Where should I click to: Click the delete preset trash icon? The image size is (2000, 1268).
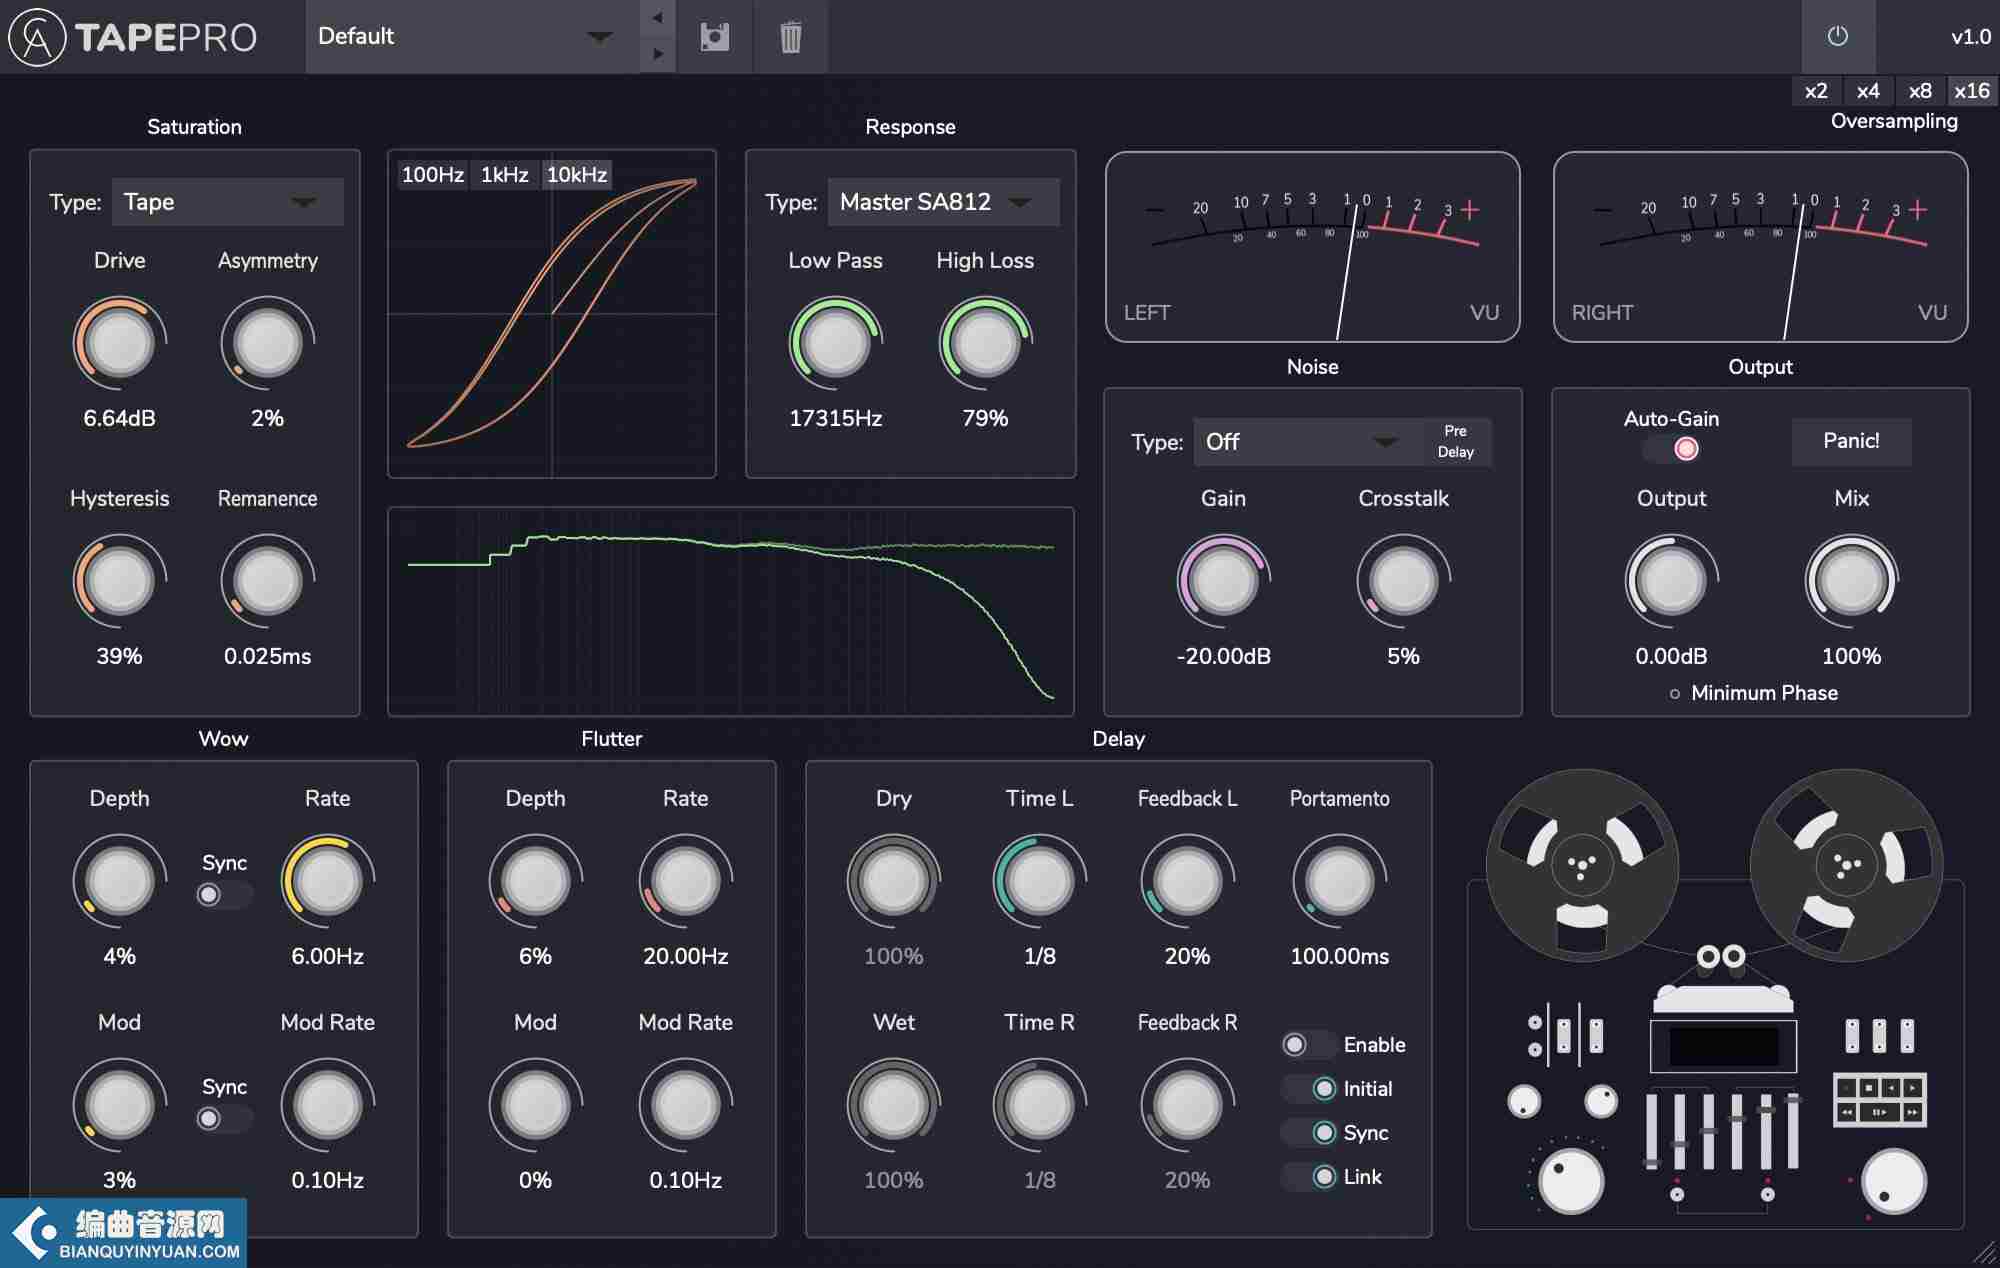pos(790,37)
